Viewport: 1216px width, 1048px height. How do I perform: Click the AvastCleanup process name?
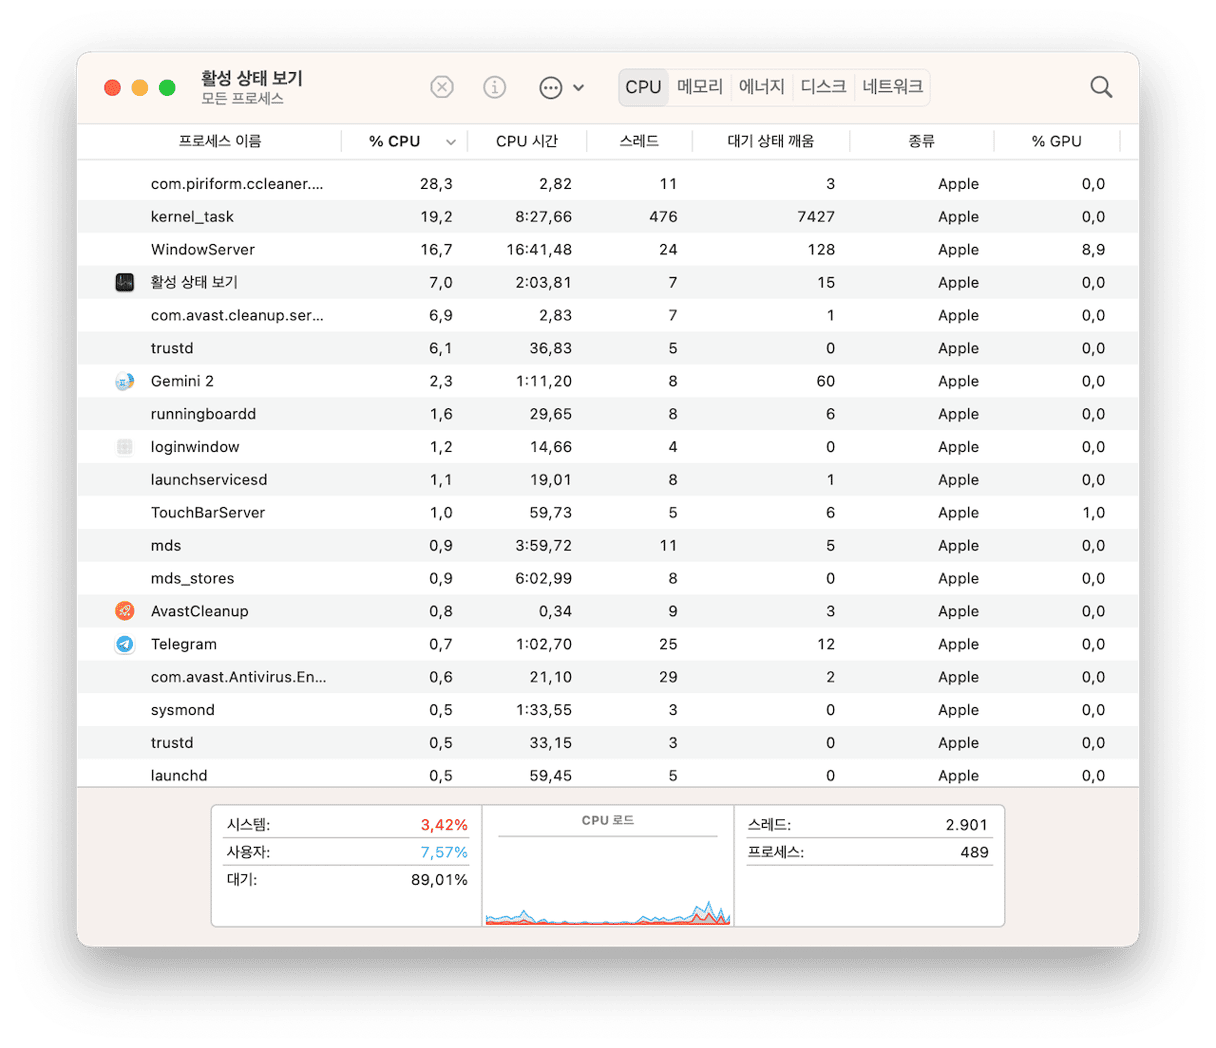tap(200, 611)
